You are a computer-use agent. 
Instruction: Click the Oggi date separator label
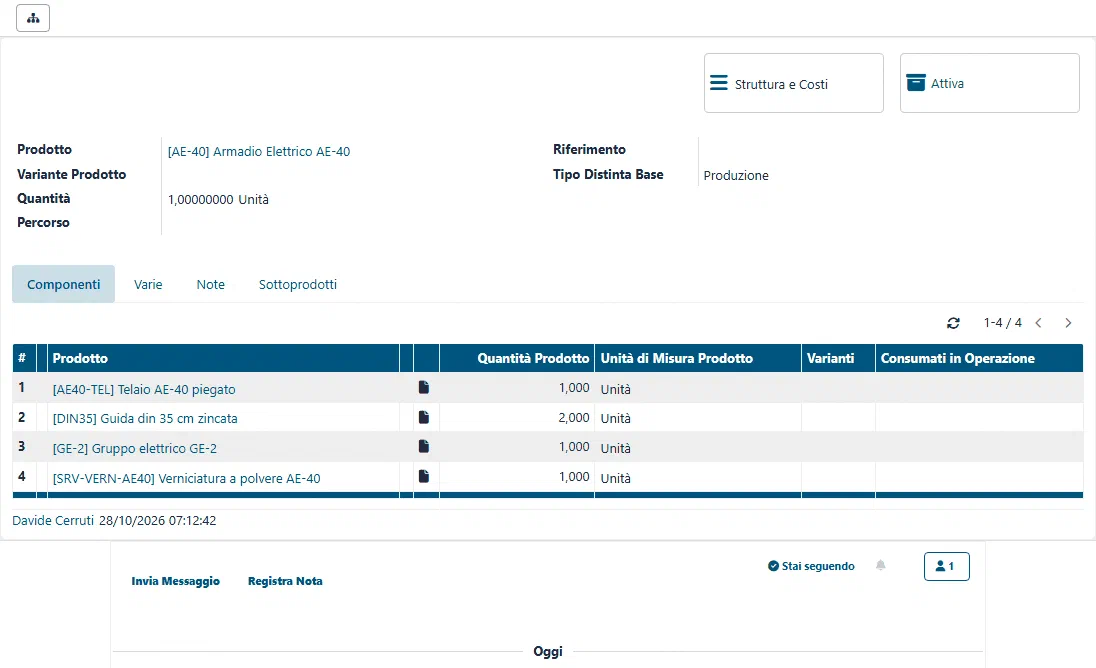pos(548,651)
